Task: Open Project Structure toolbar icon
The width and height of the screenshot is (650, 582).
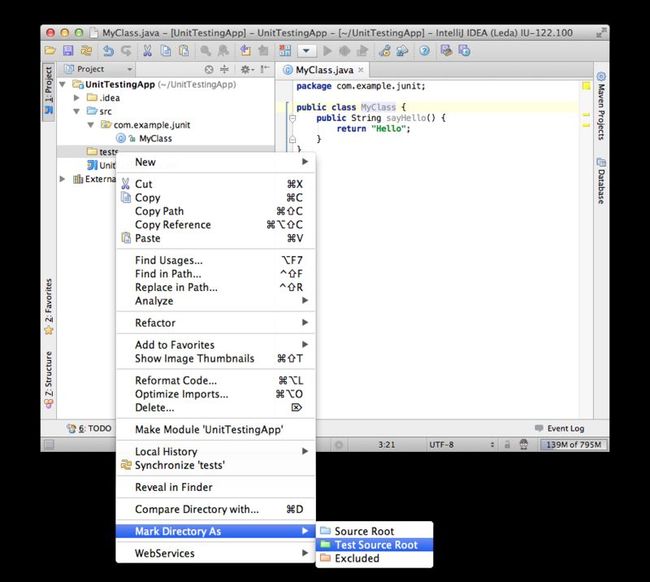Action: (402, 51)
